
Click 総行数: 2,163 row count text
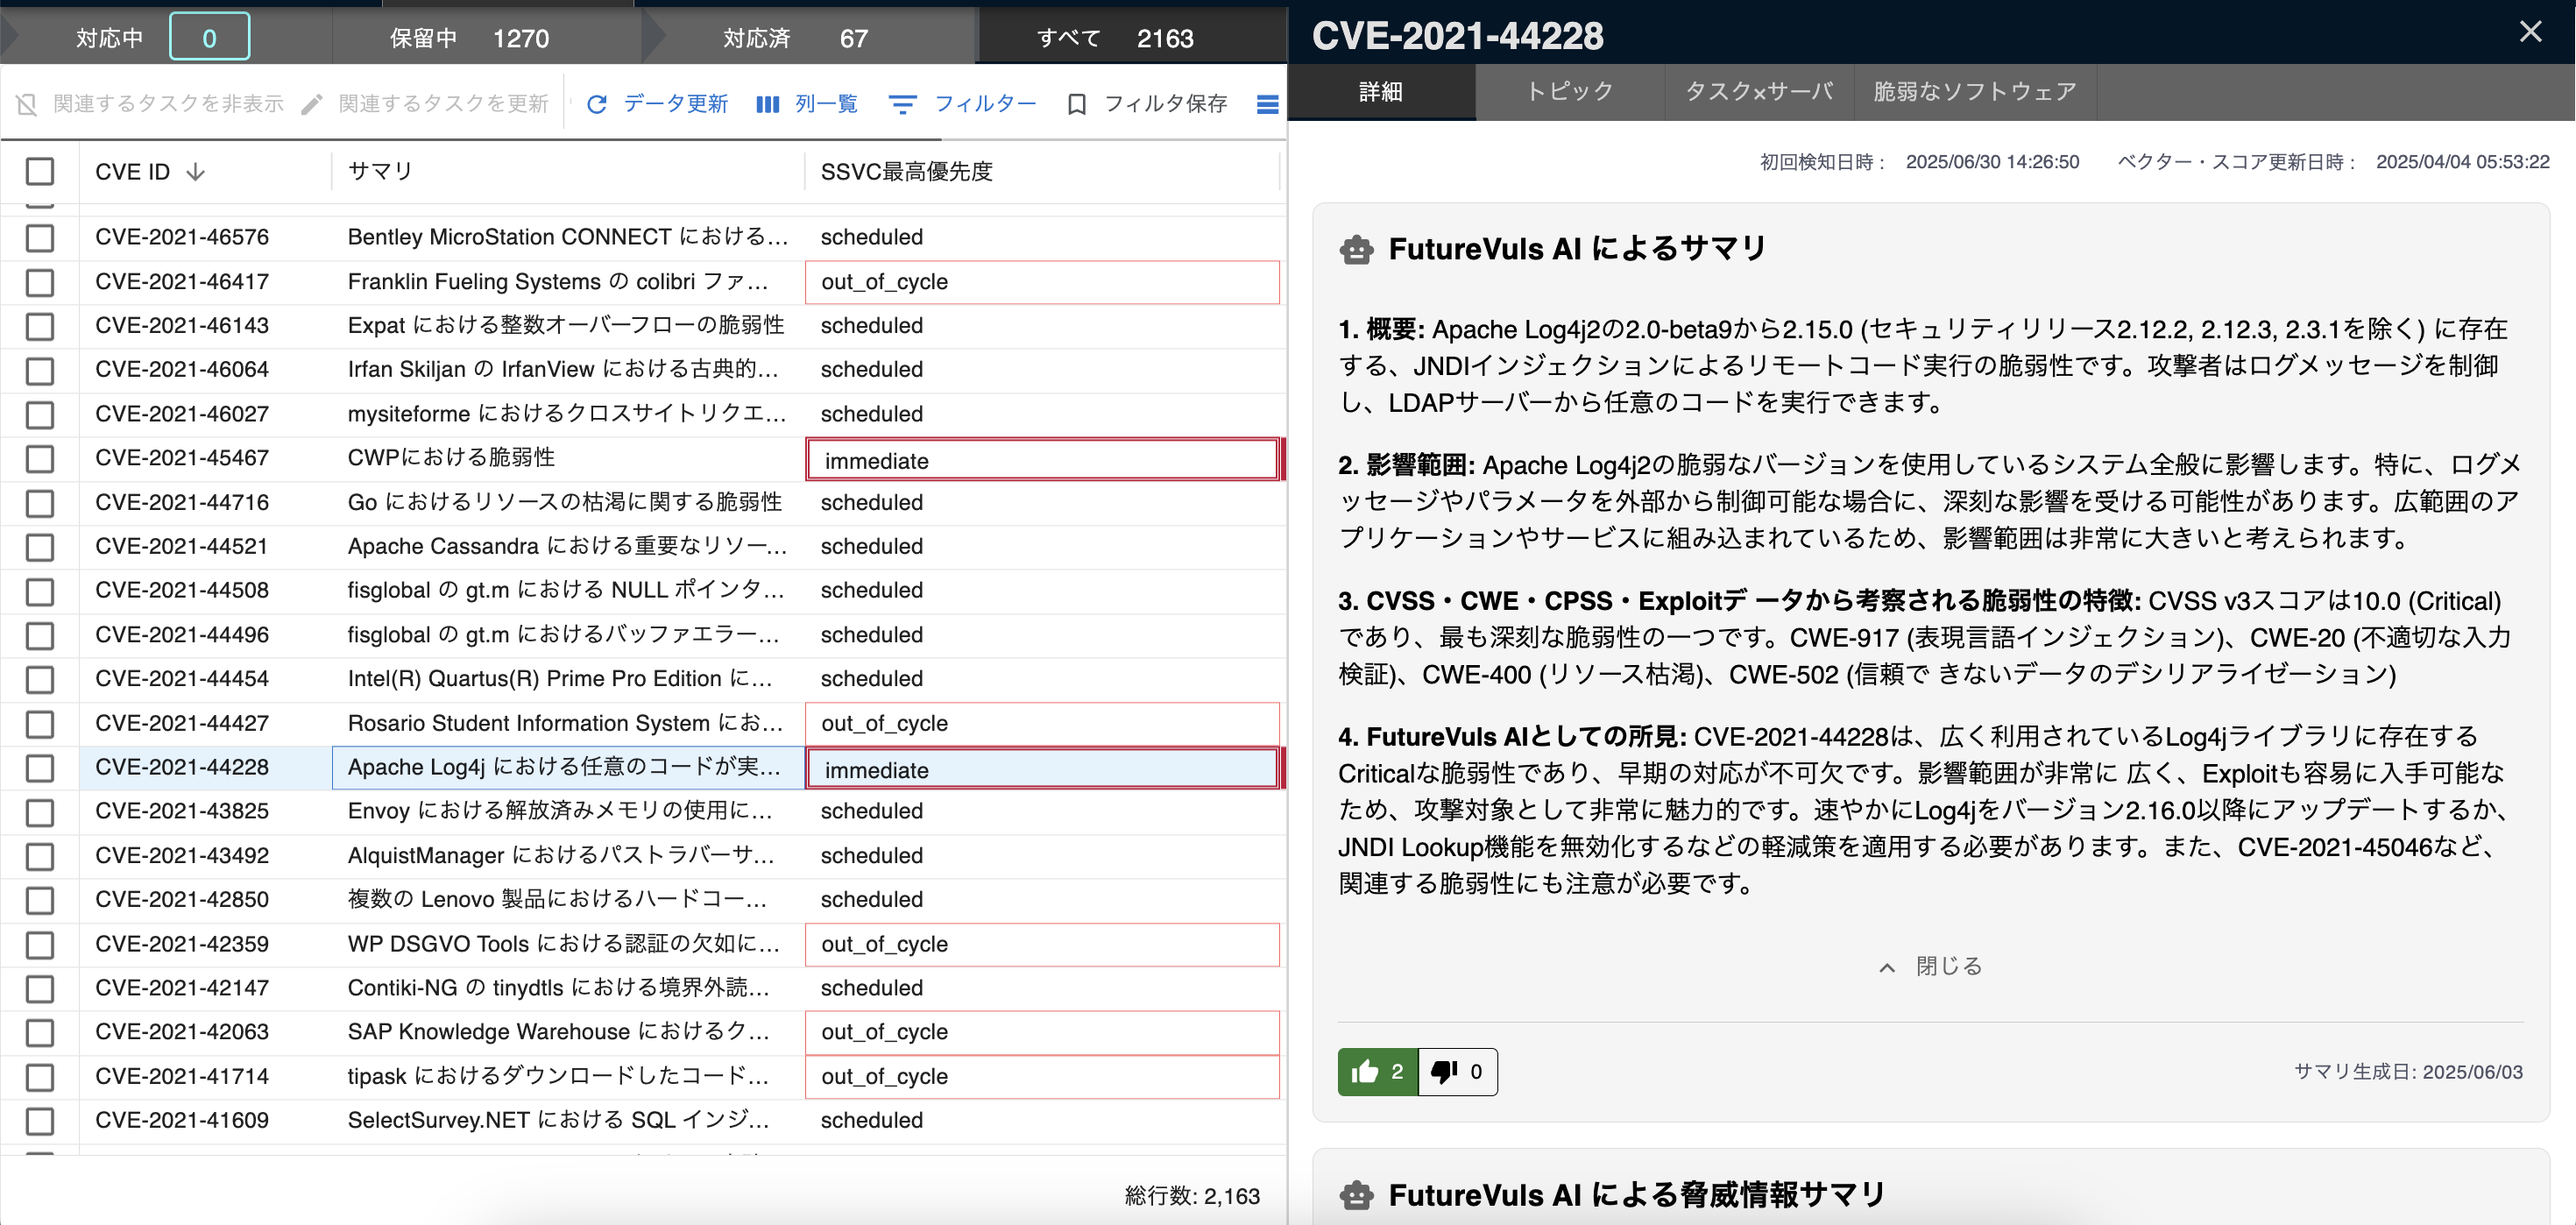(x=1192, y=1196)
